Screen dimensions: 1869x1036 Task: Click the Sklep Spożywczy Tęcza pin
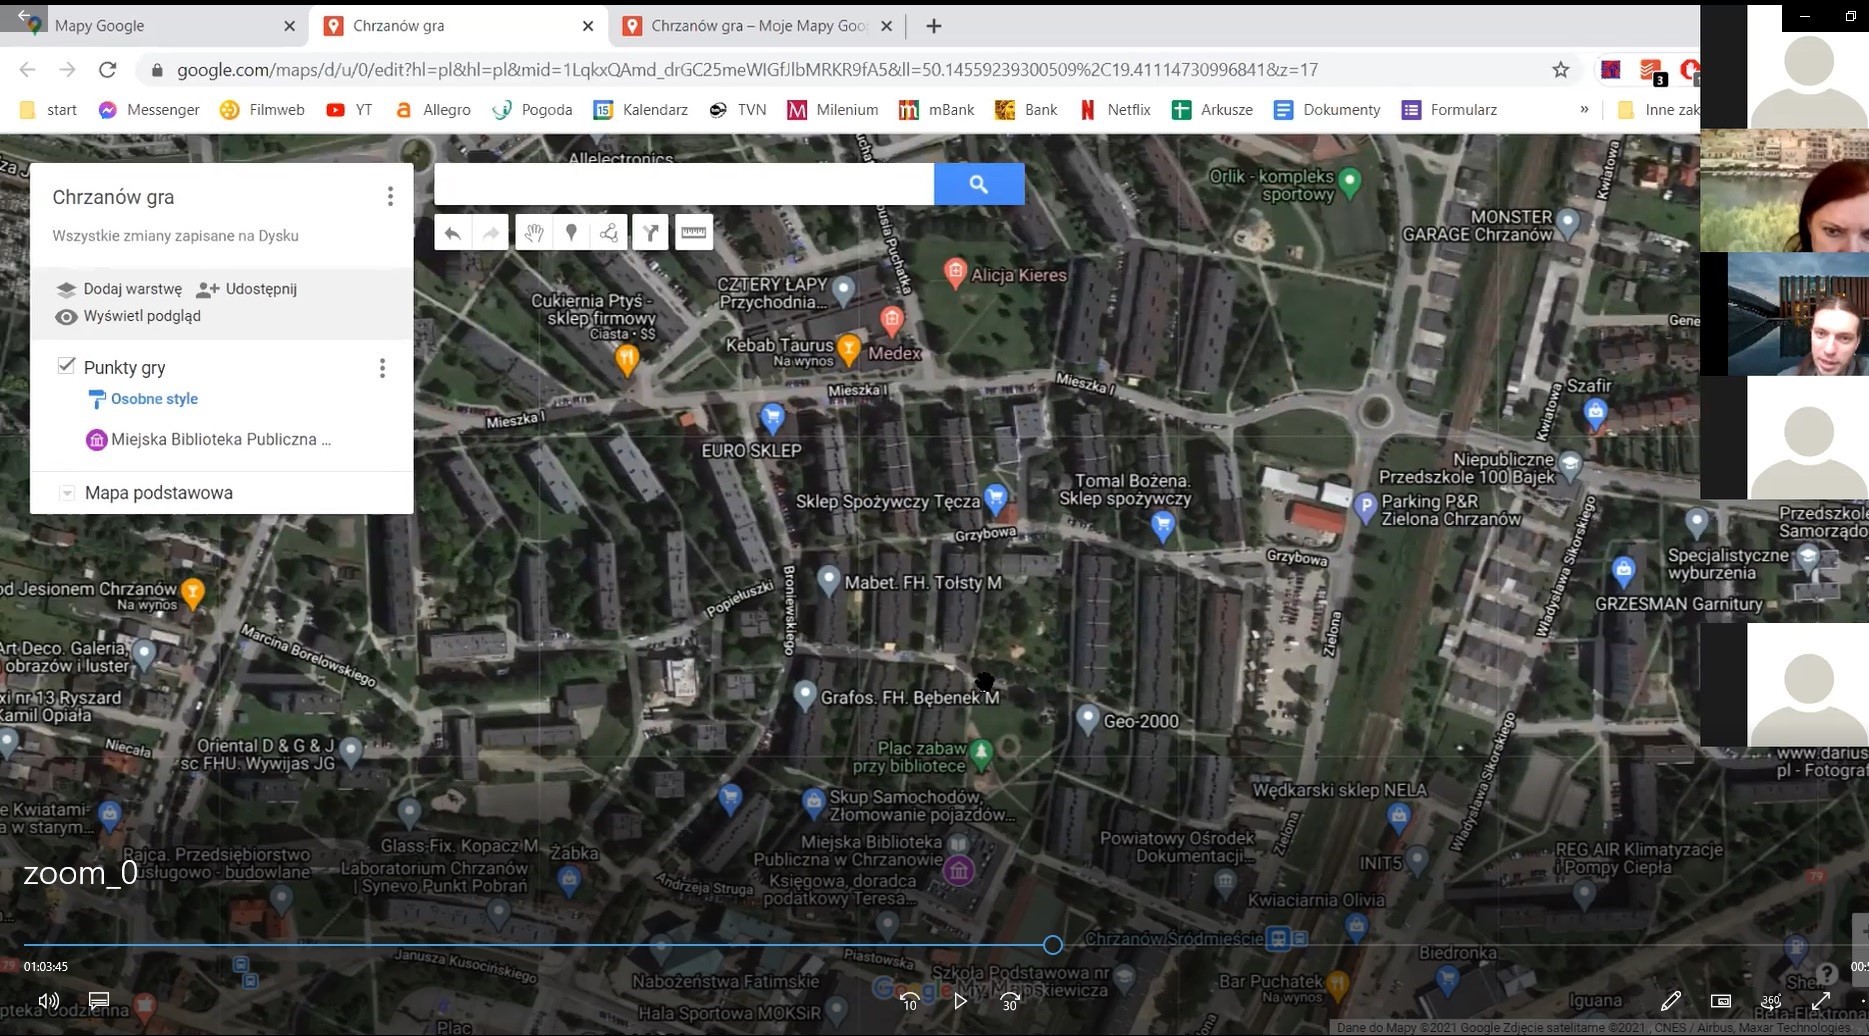[995, 497]
